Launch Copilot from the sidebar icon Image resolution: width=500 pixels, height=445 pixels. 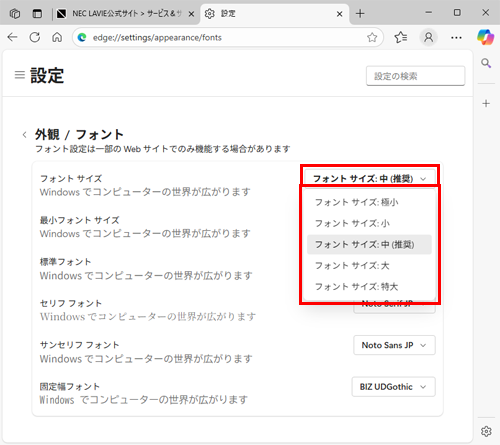click(x=485, y=37)
